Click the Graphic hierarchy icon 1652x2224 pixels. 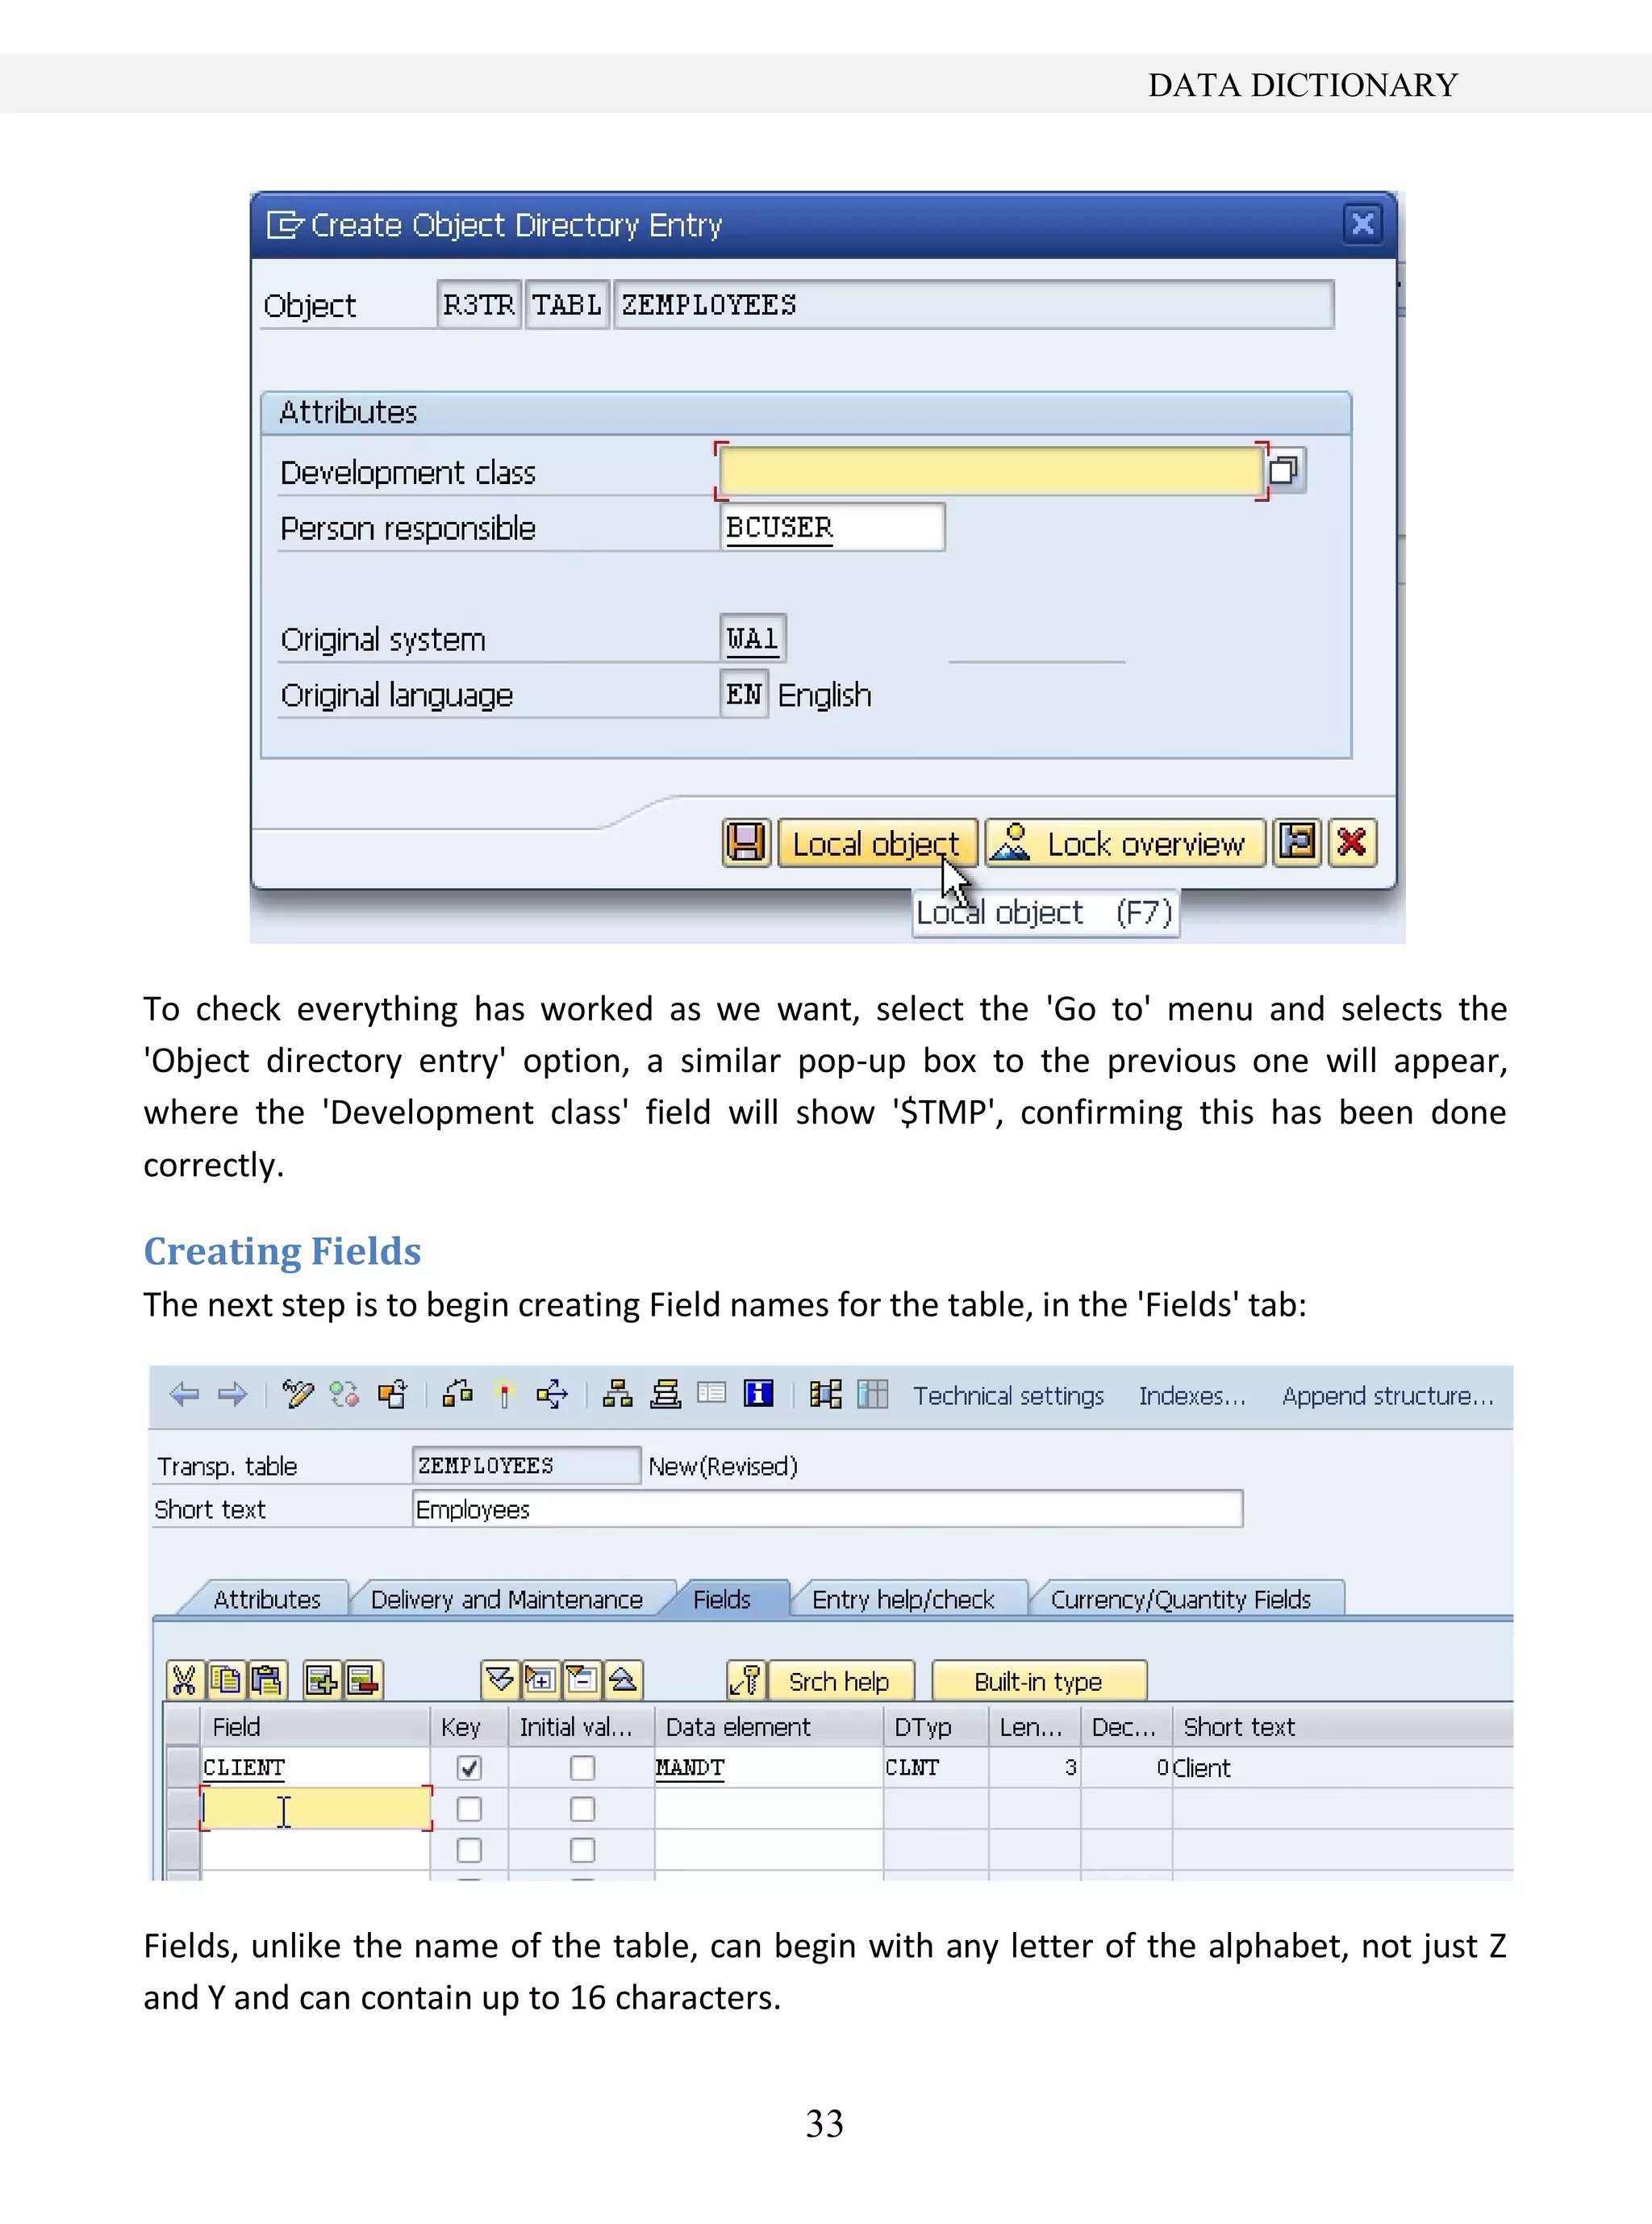click(x=826, y=1394)
